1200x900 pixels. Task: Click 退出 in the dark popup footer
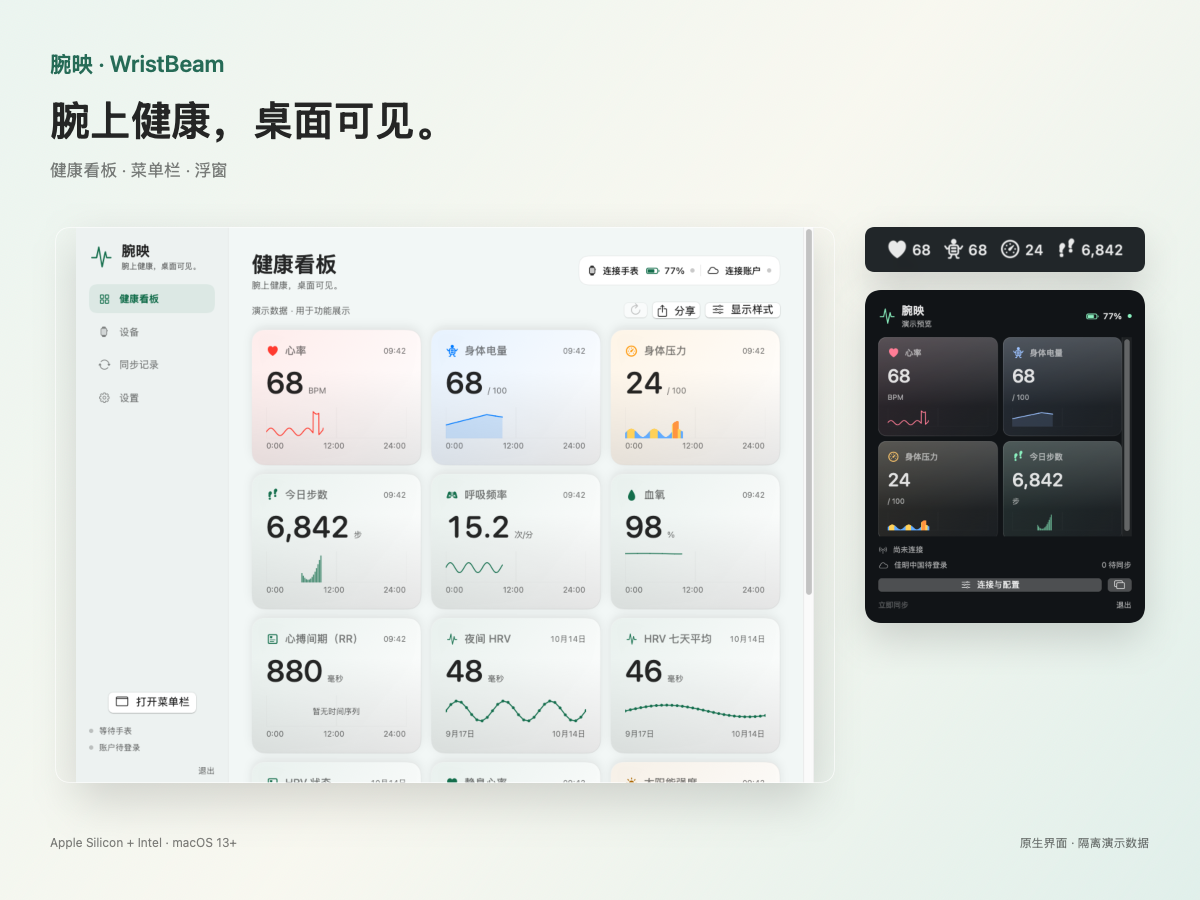point(1124,605)
